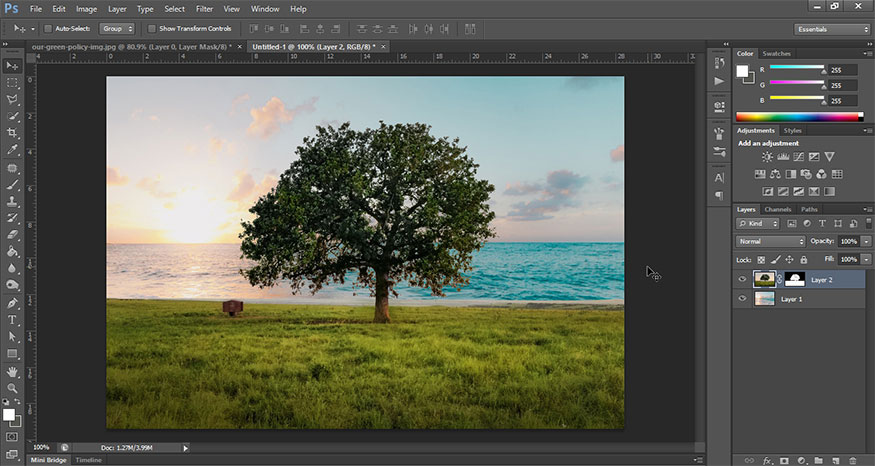Open the Group auto-select dropdown
This screenshot has width=875, height=466.
tap(117, 29)
